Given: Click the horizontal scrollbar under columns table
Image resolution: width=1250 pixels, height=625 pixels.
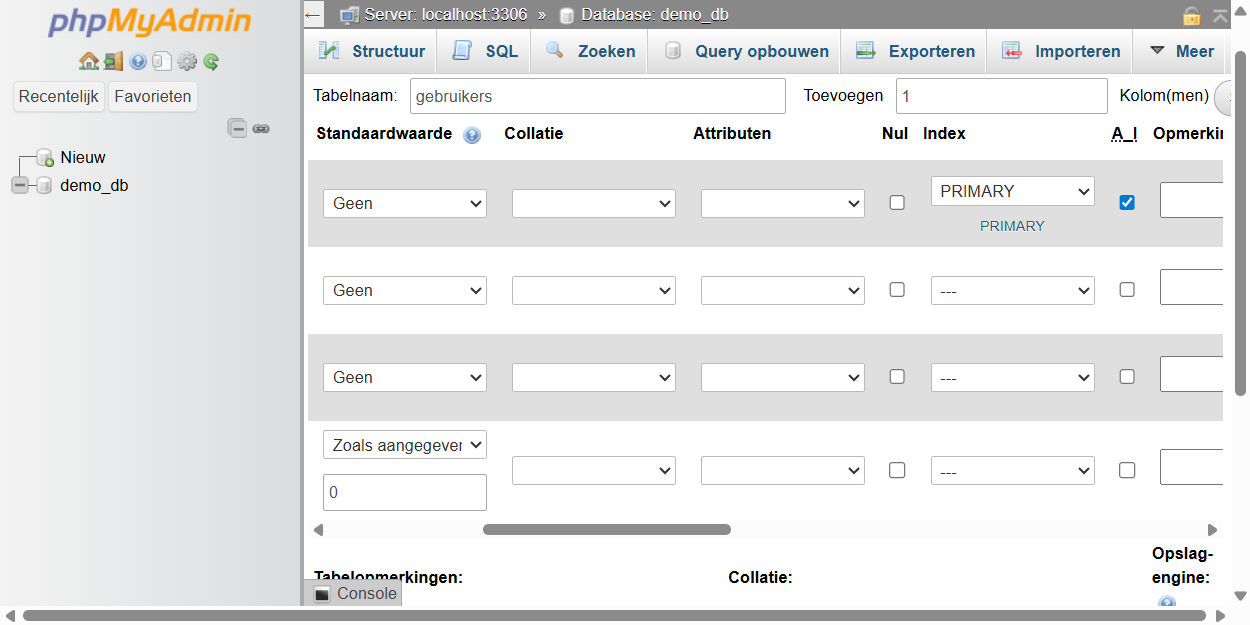Looking at the screenshot, I should point(606,530).
